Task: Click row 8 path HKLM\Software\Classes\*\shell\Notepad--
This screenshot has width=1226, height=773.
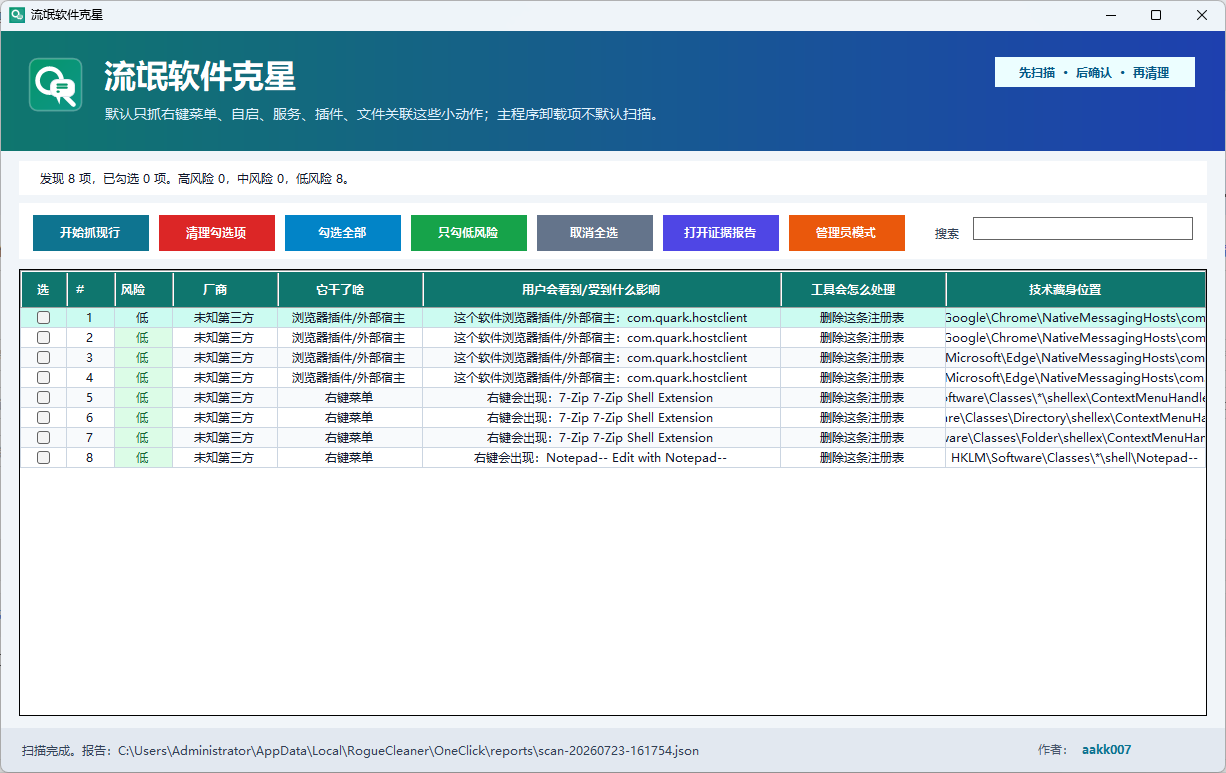Action: pos(1075,458)
